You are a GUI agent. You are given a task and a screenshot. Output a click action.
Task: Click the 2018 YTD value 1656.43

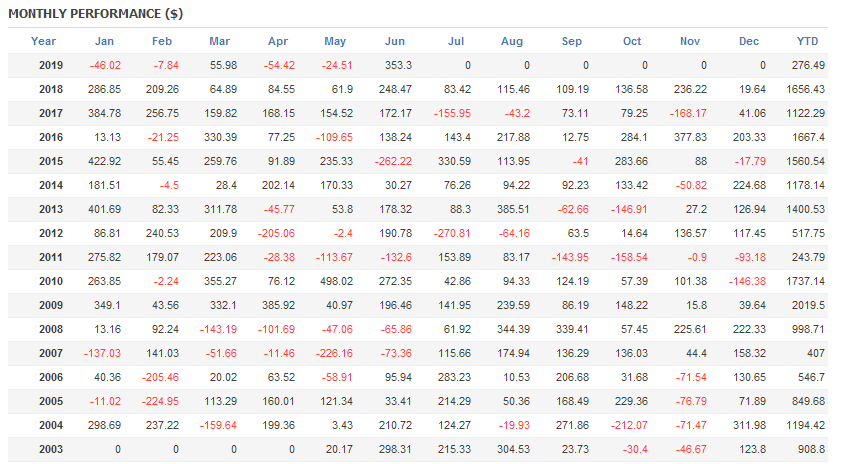[806, 89]
